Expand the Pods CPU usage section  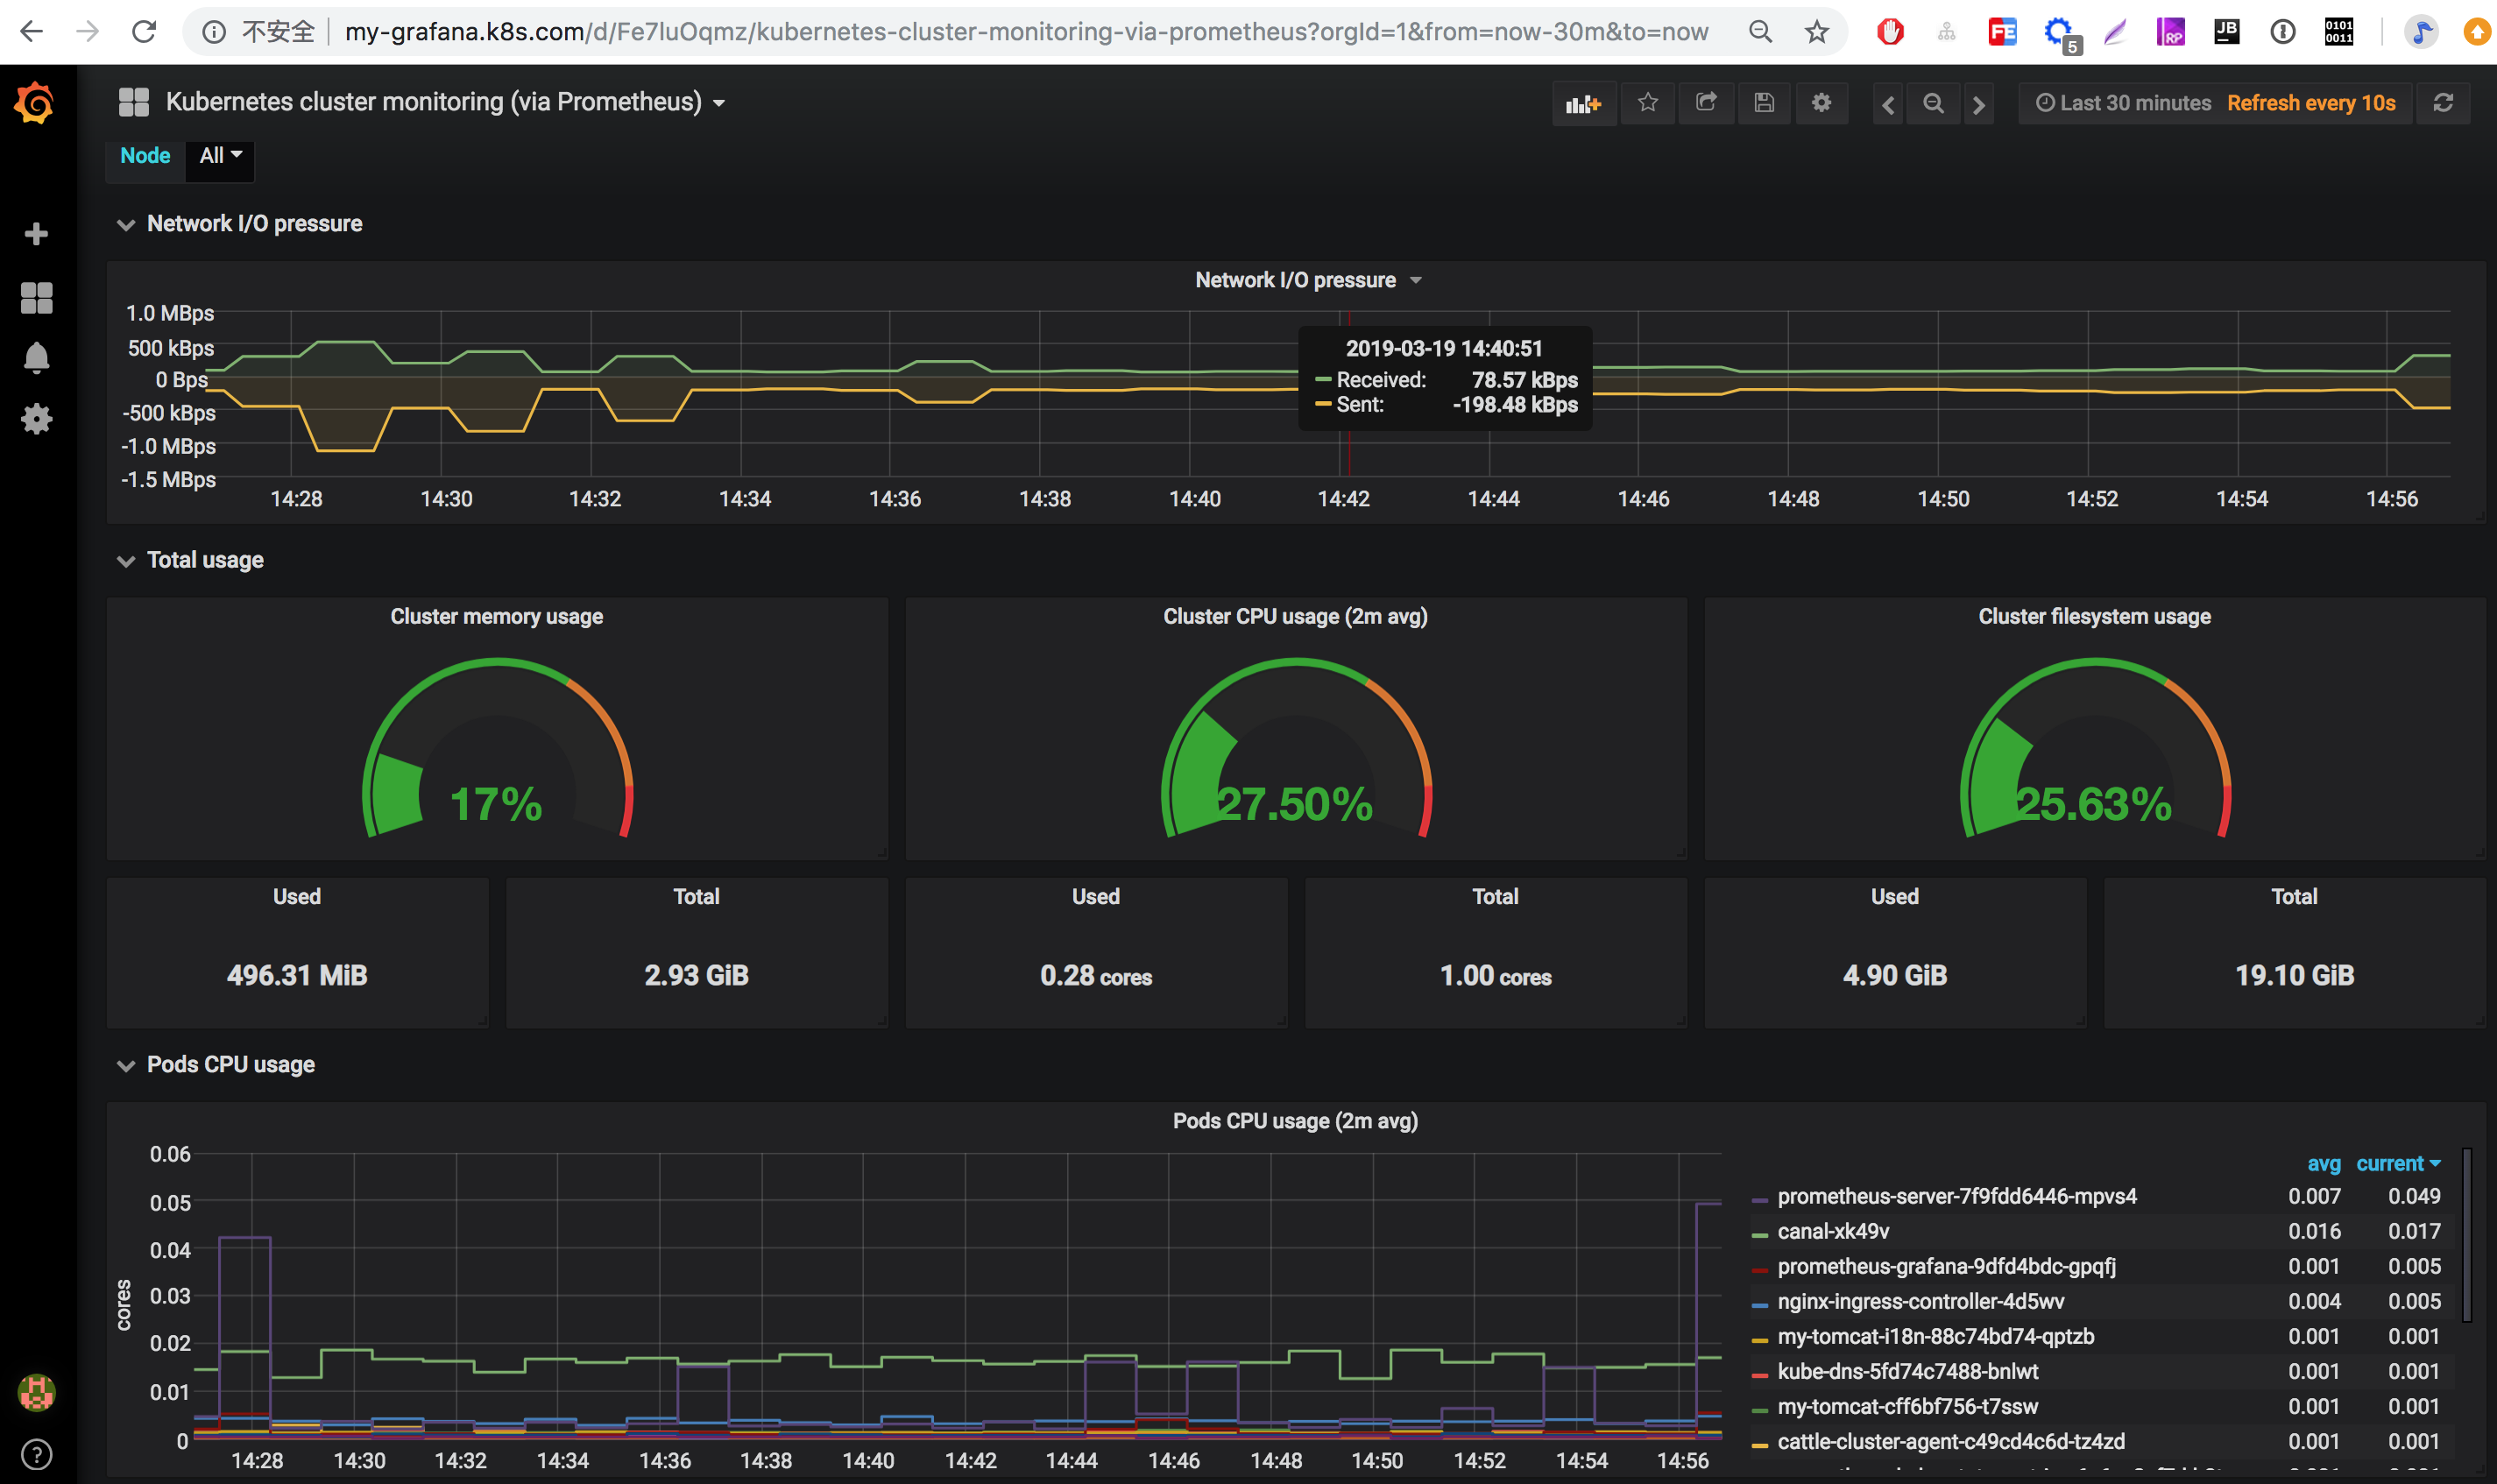click(x=124, y=1064)
